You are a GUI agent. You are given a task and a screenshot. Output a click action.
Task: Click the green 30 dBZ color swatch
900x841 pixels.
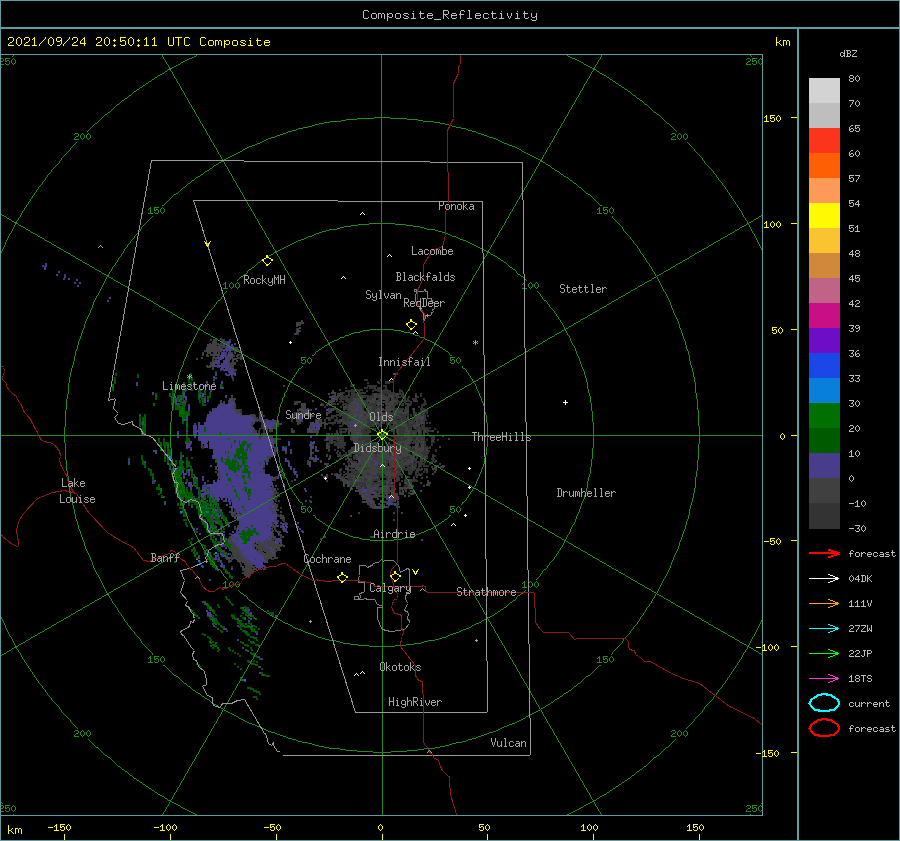(824, 416)
